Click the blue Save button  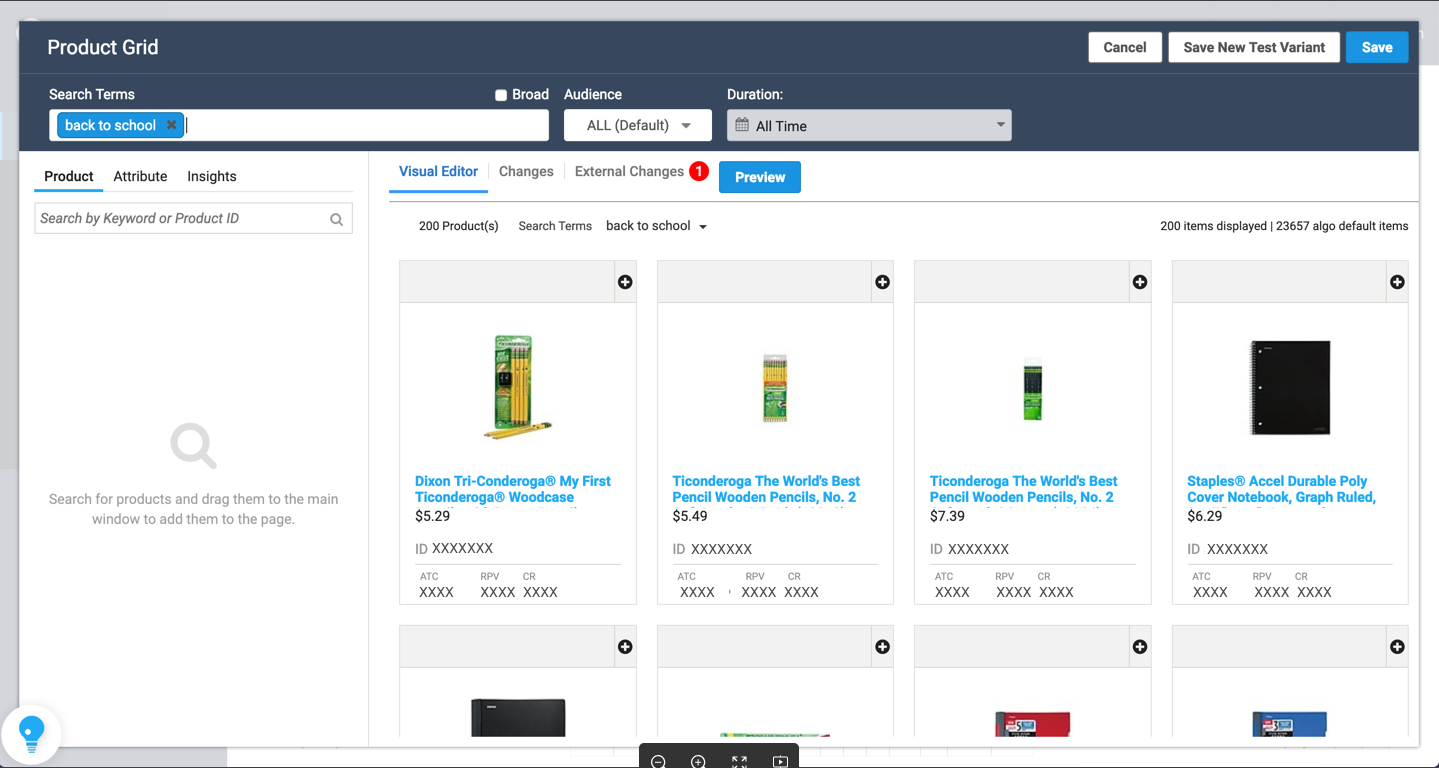(x=1377, y=47)
